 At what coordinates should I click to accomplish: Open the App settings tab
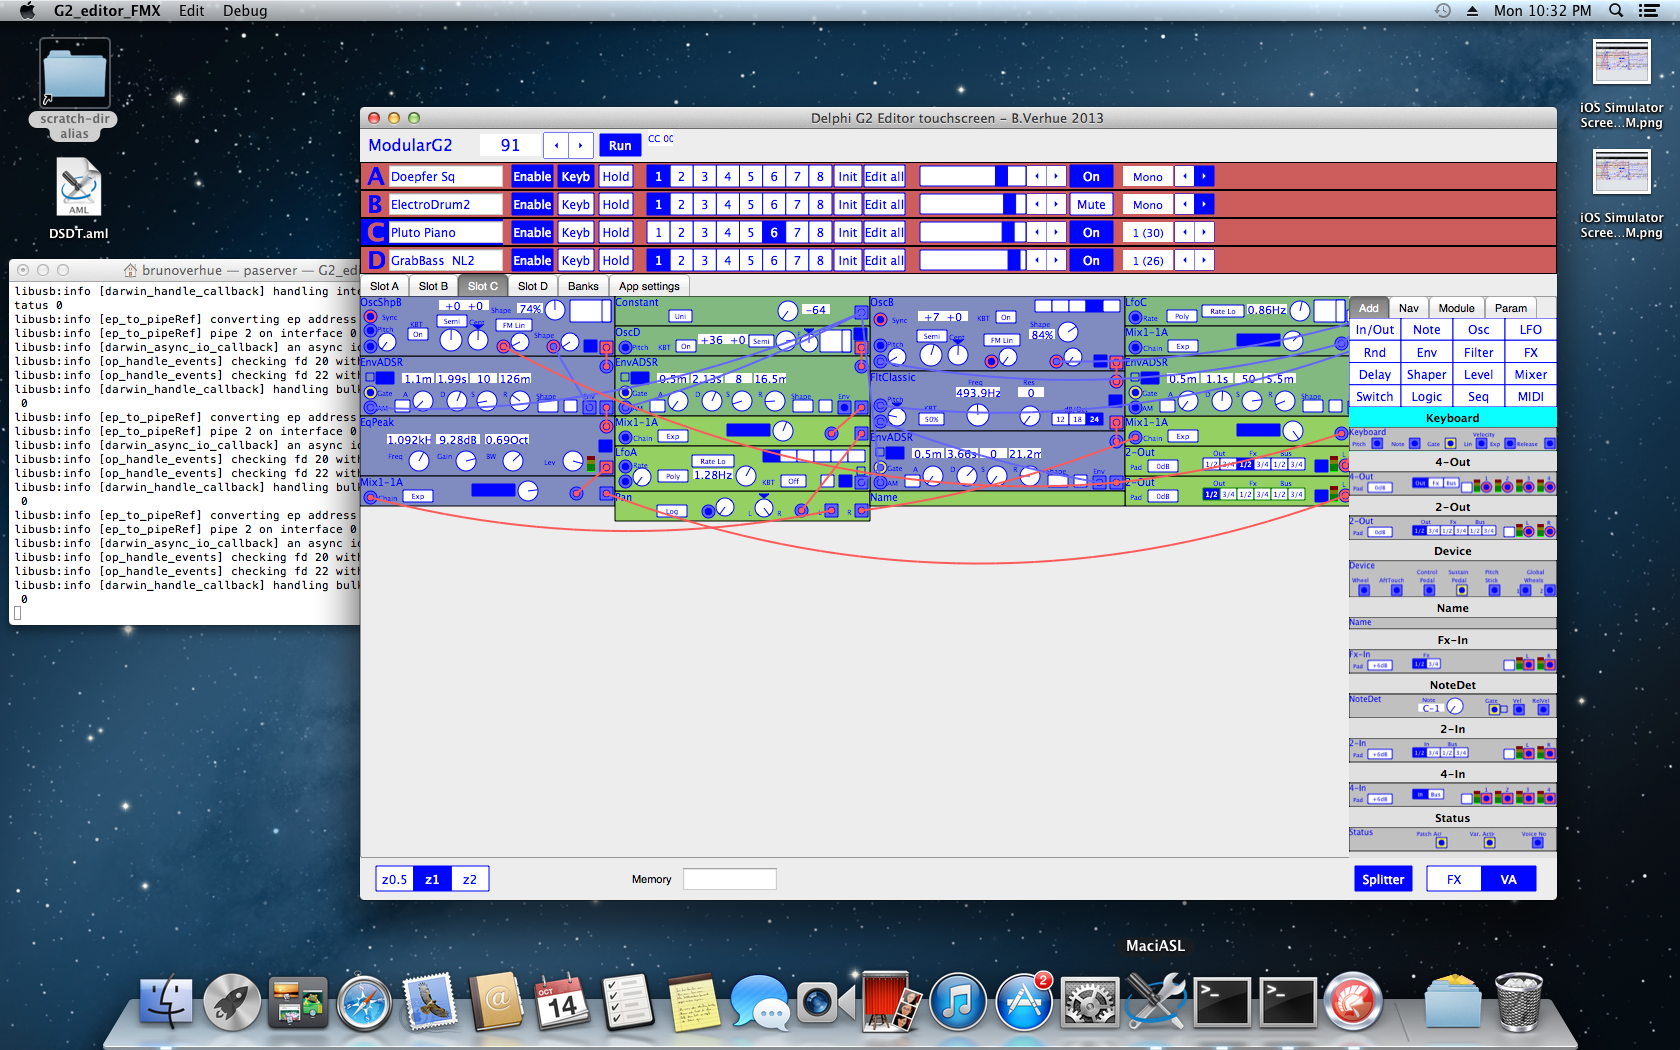[649, 286]
